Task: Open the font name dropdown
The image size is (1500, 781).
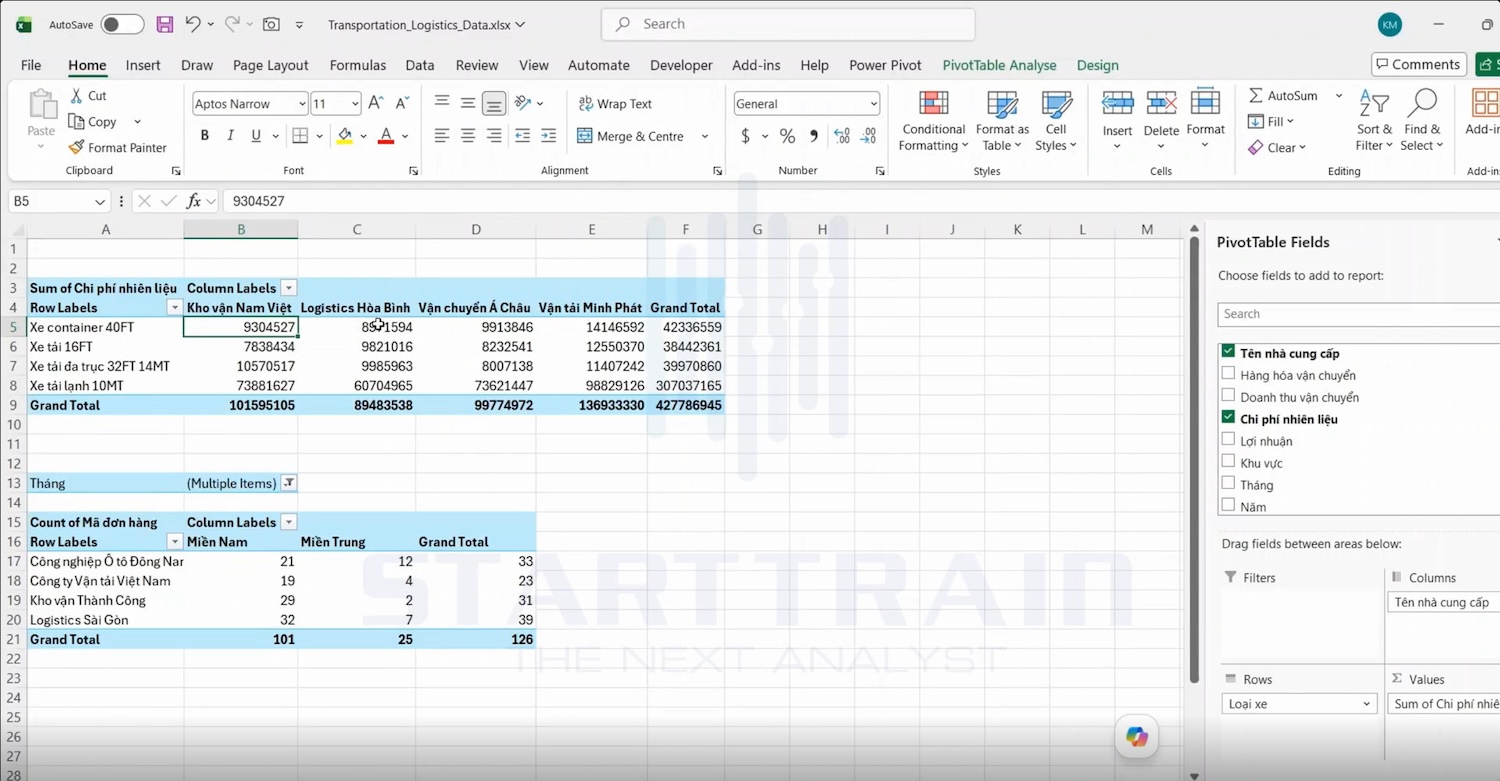Action: 302,104
